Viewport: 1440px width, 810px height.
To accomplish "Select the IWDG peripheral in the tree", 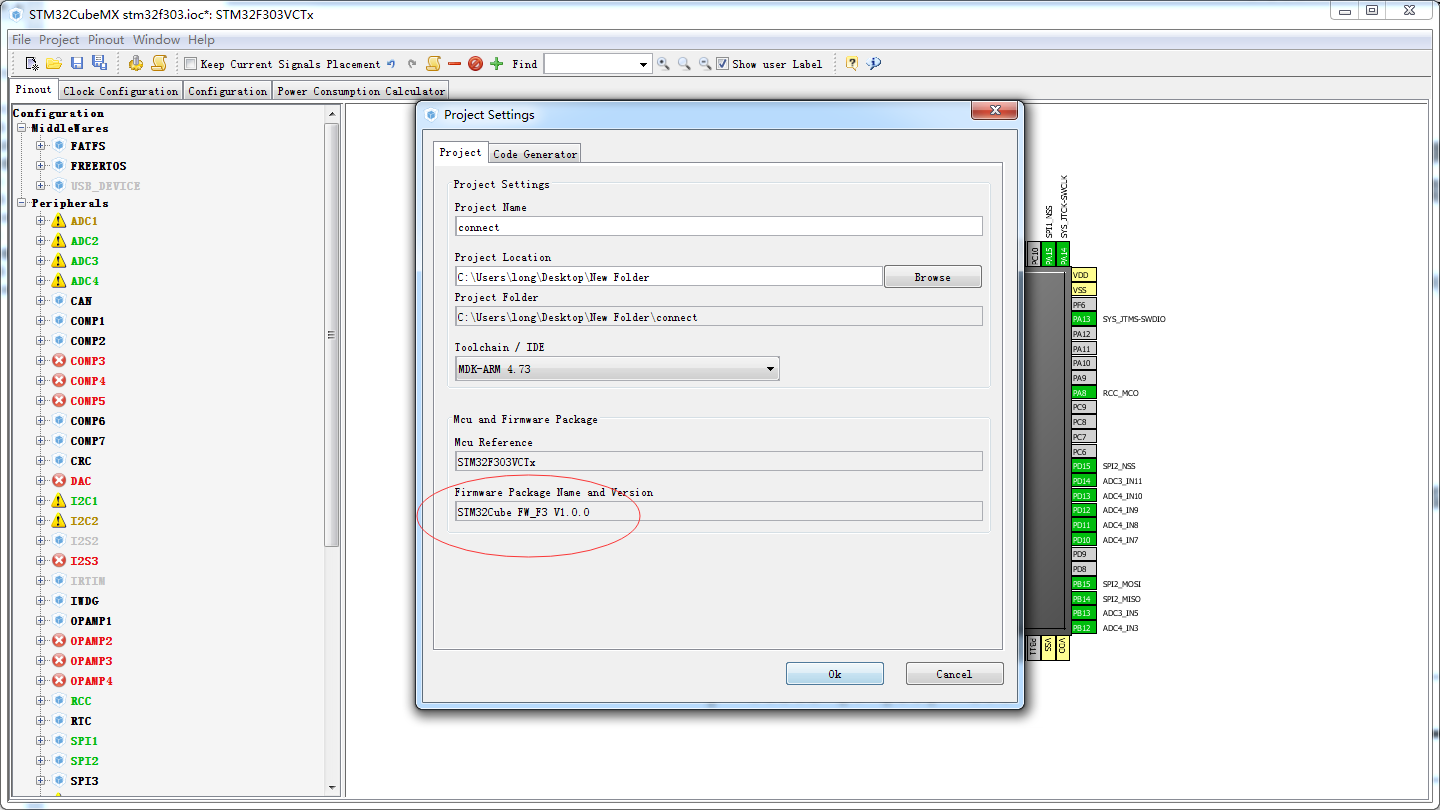I will click(x=84, y=601).
